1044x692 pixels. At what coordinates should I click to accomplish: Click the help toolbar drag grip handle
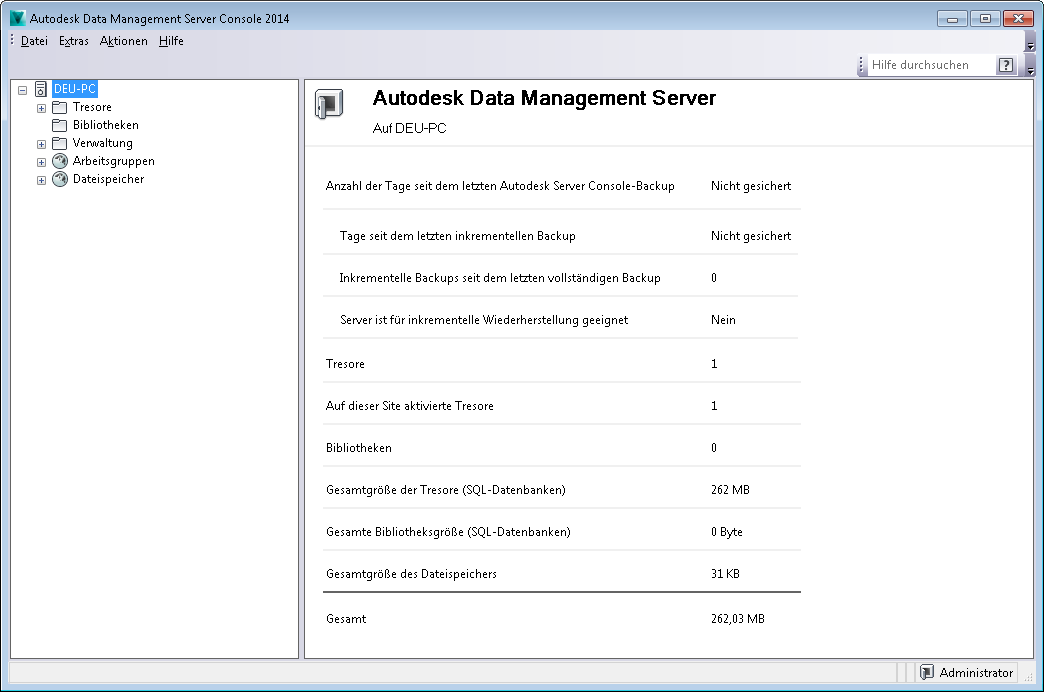tap(861, 65)
